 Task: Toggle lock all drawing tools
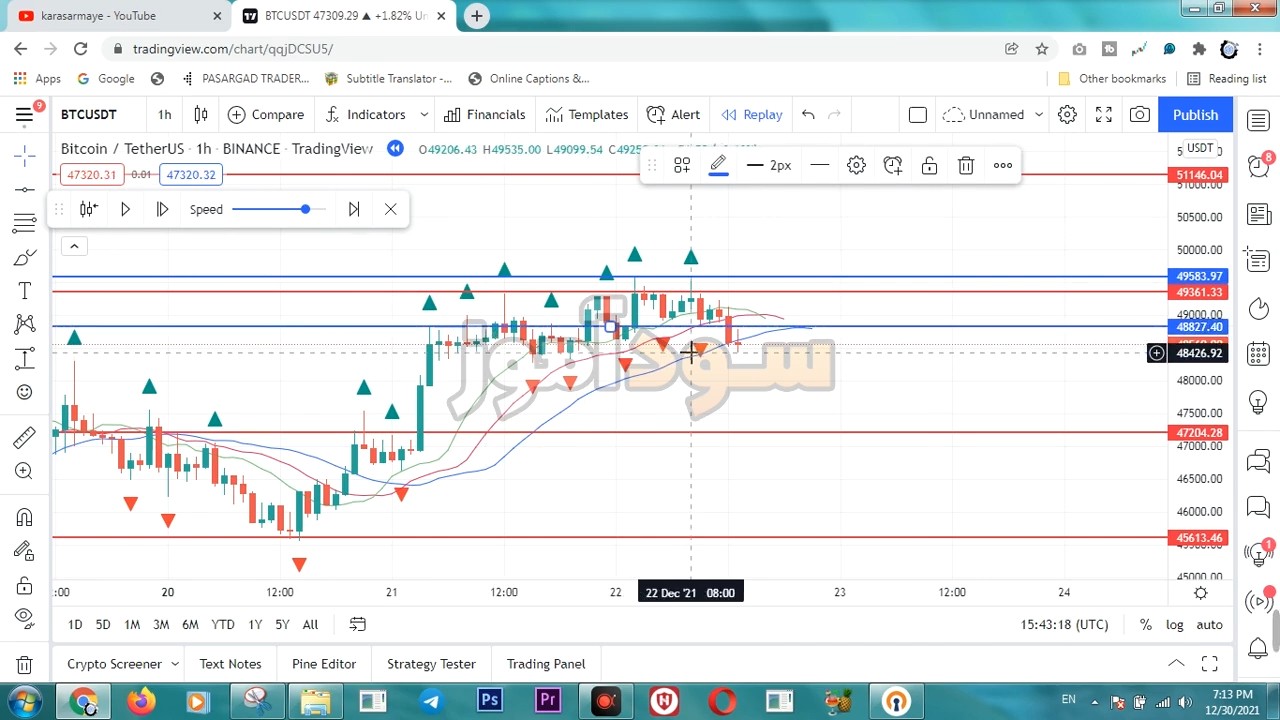coord(25,585)
